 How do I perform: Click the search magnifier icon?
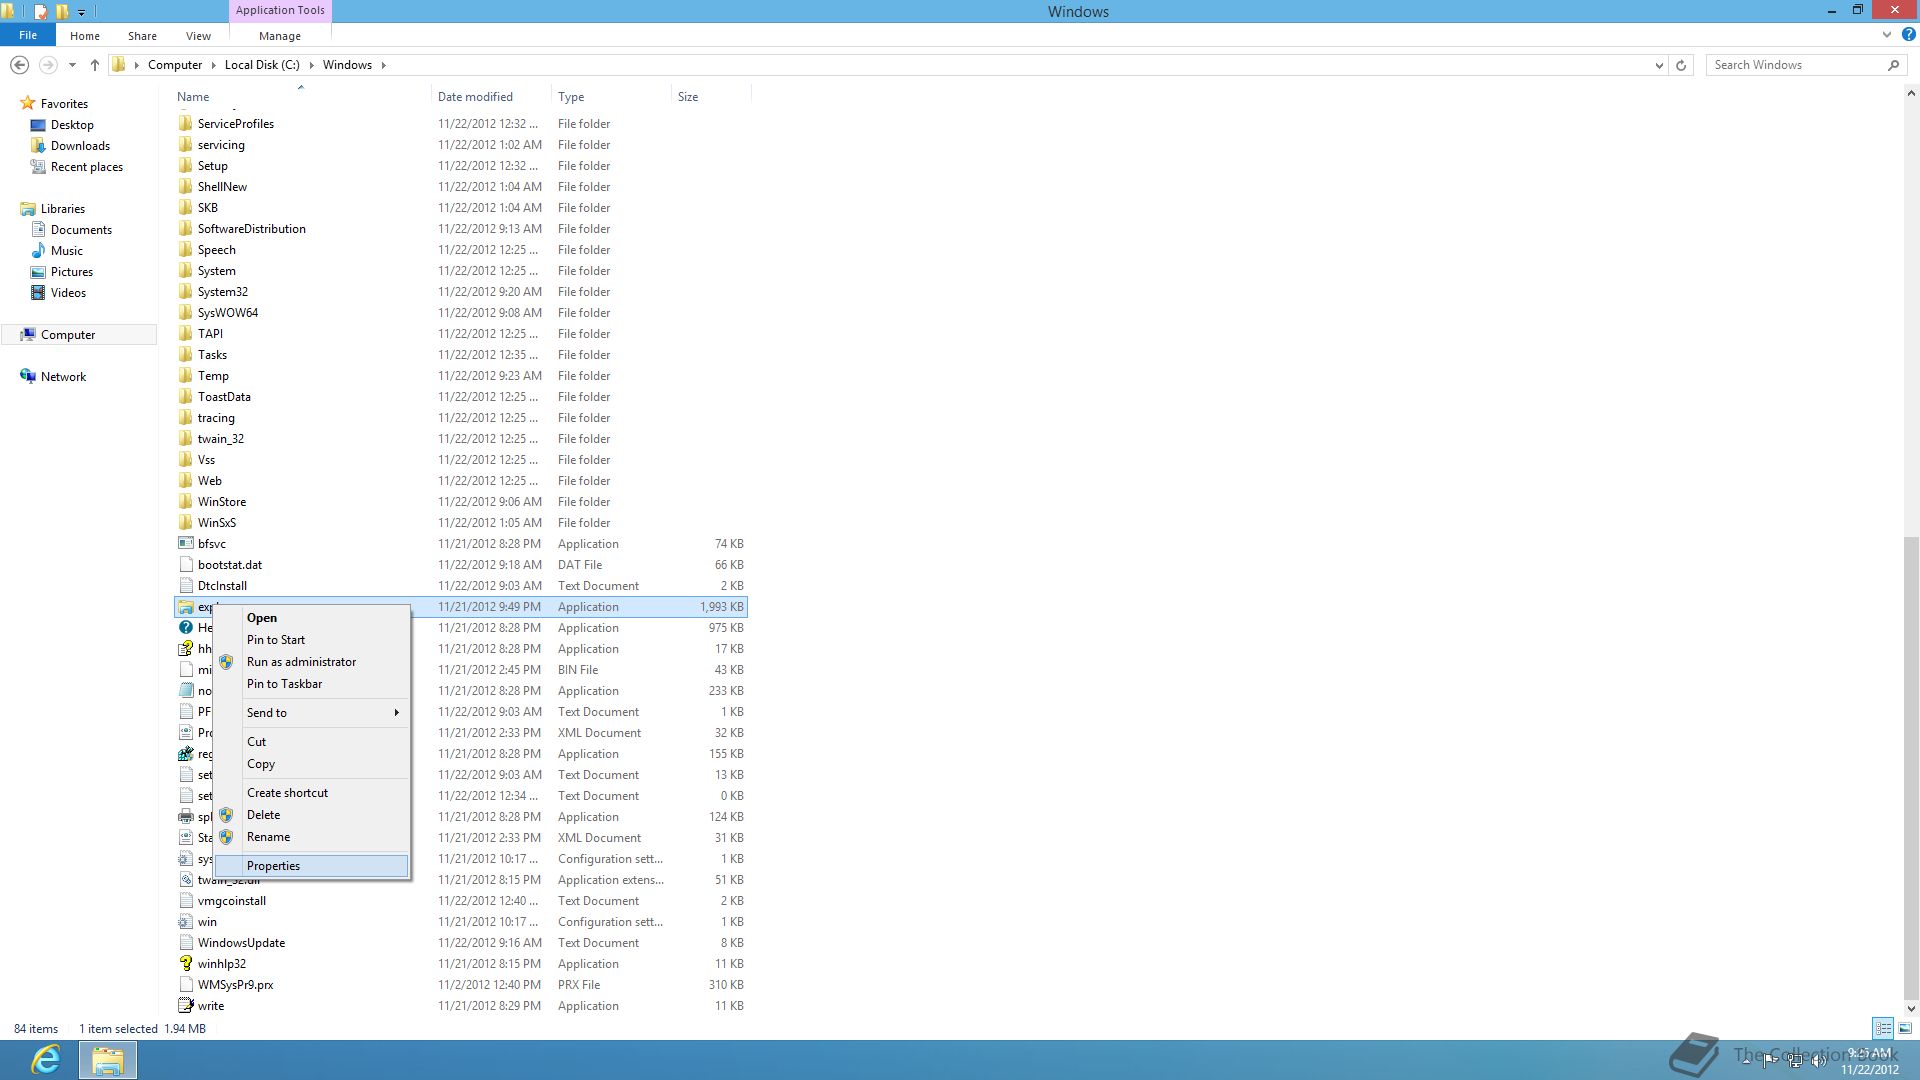click(x=1893, y=65)
